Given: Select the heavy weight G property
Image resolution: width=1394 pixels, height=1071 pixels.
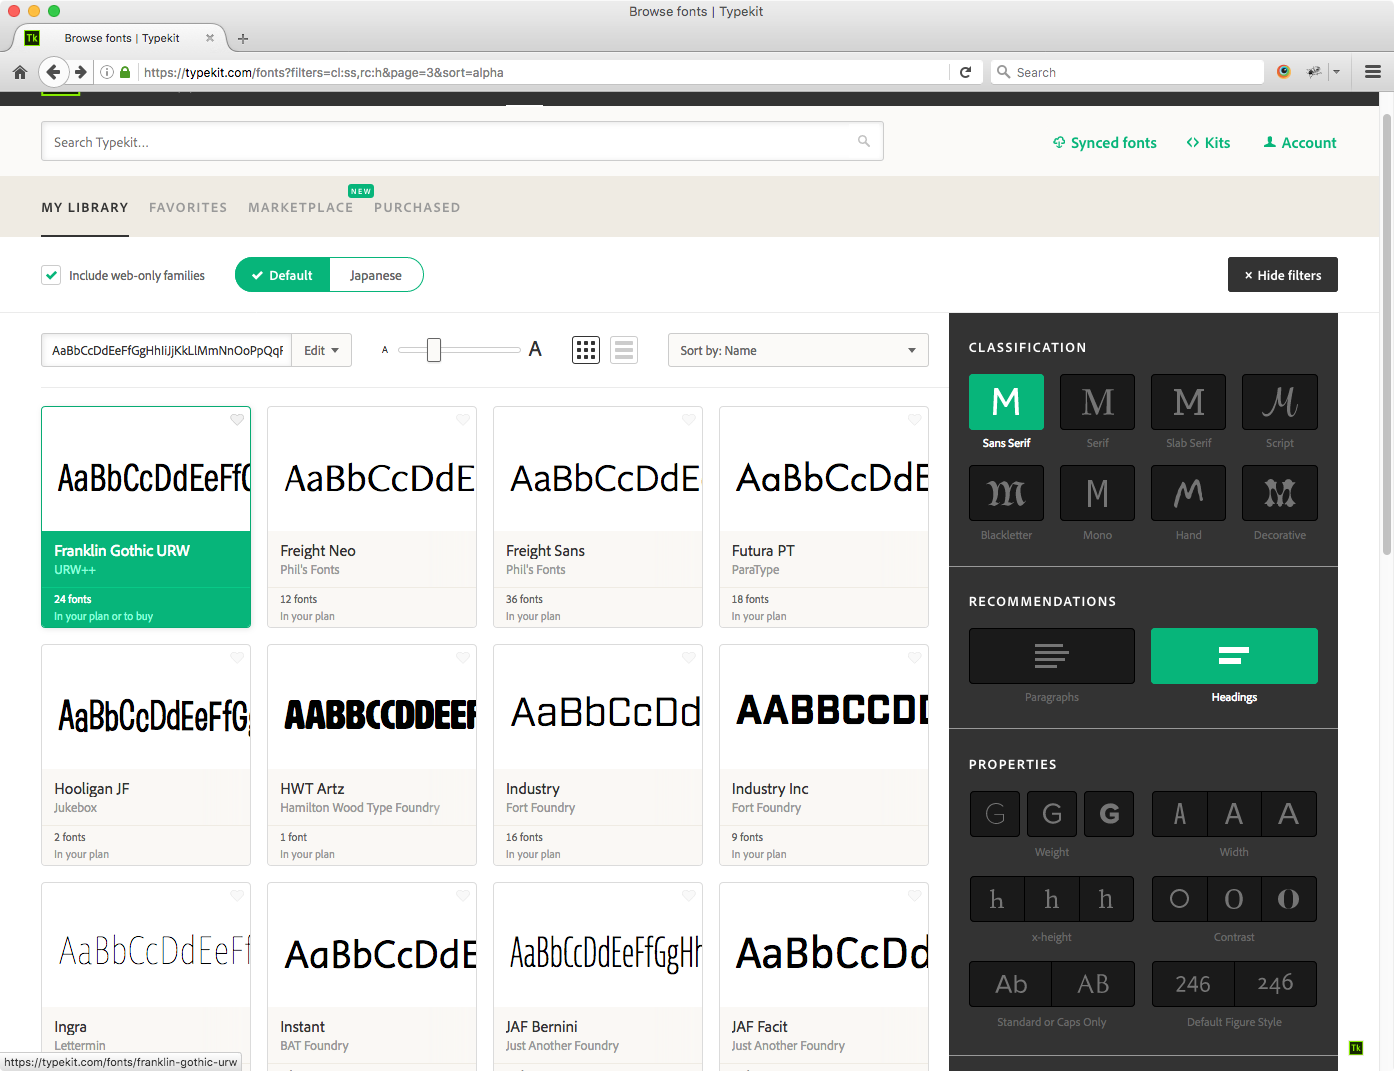Looking at the screenshot, I should pos(1109,814).
